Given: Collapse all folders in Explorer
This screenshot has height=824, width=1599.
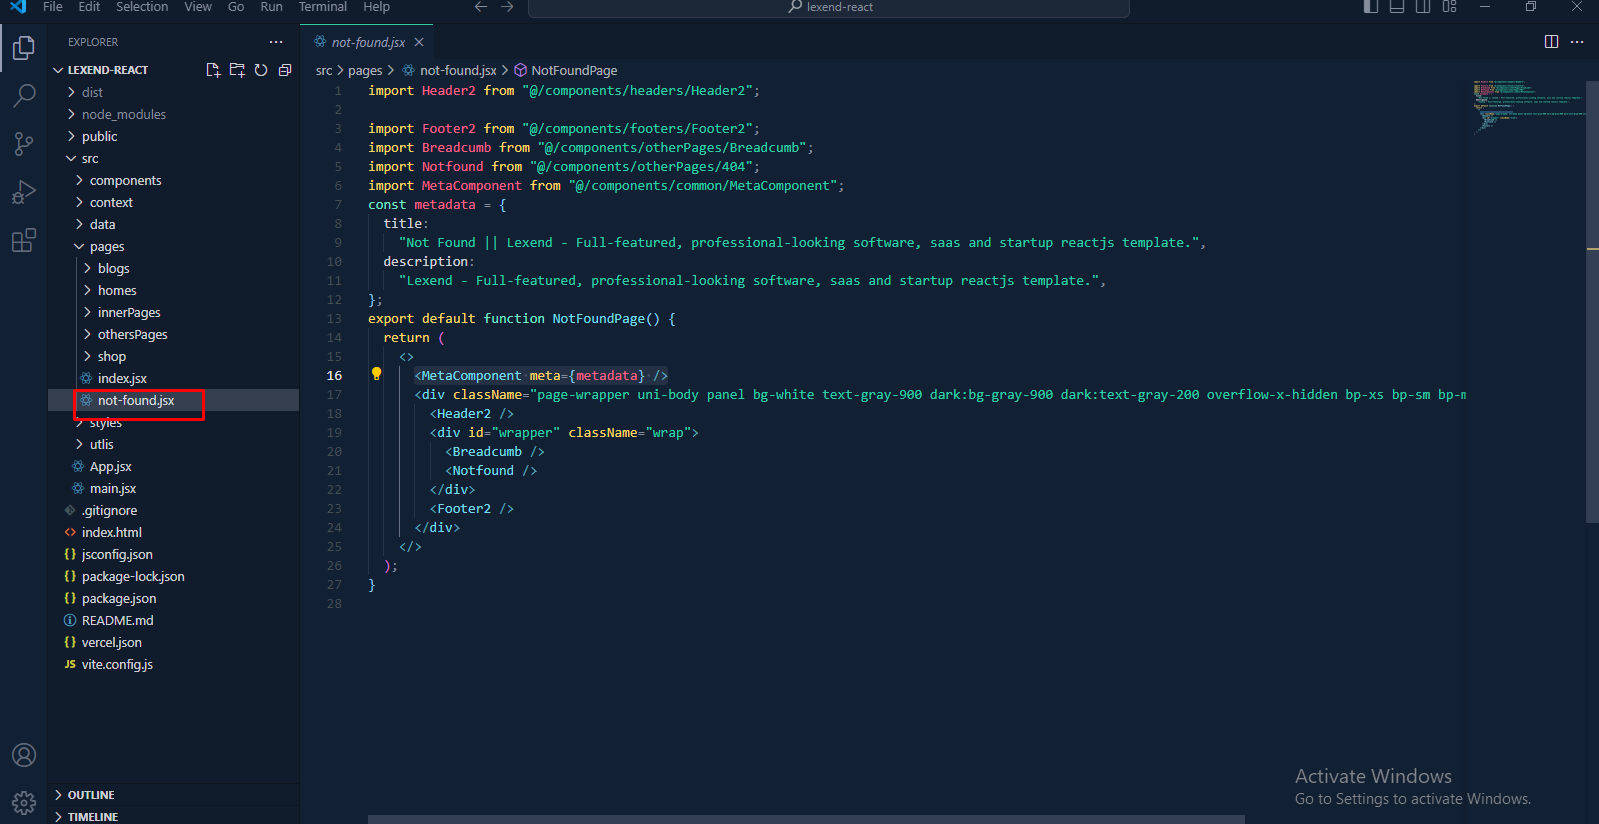Looking at the screenshot, I should (x=285, y=70).
